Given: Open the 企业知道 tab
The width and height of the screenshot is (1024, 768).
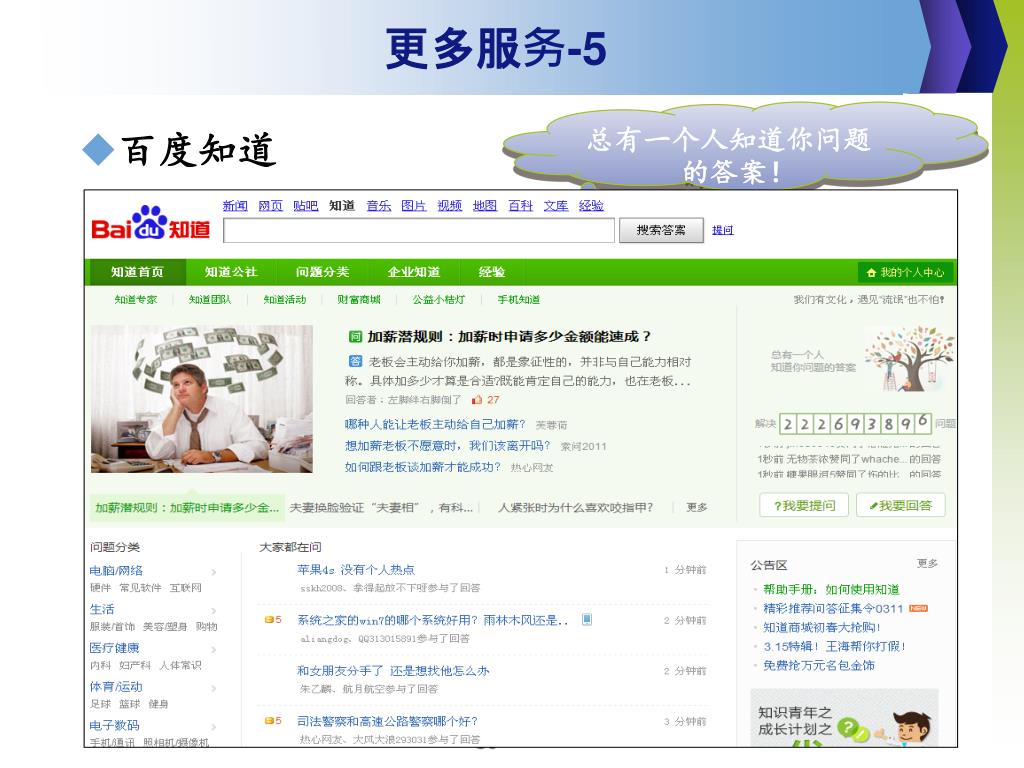Looking at the screenshot, I should [x=413, y=272].
